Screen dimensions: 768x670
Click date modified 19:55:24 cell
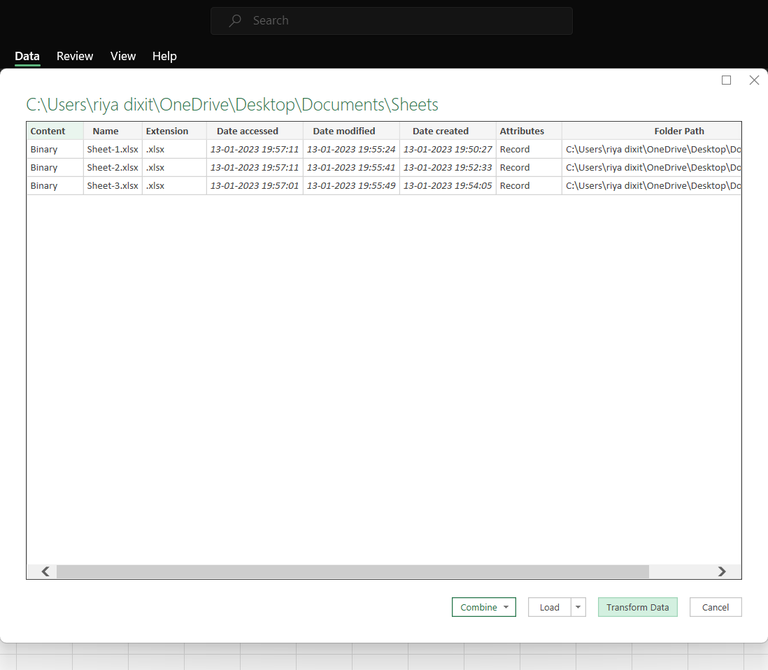tap(351, 149)
